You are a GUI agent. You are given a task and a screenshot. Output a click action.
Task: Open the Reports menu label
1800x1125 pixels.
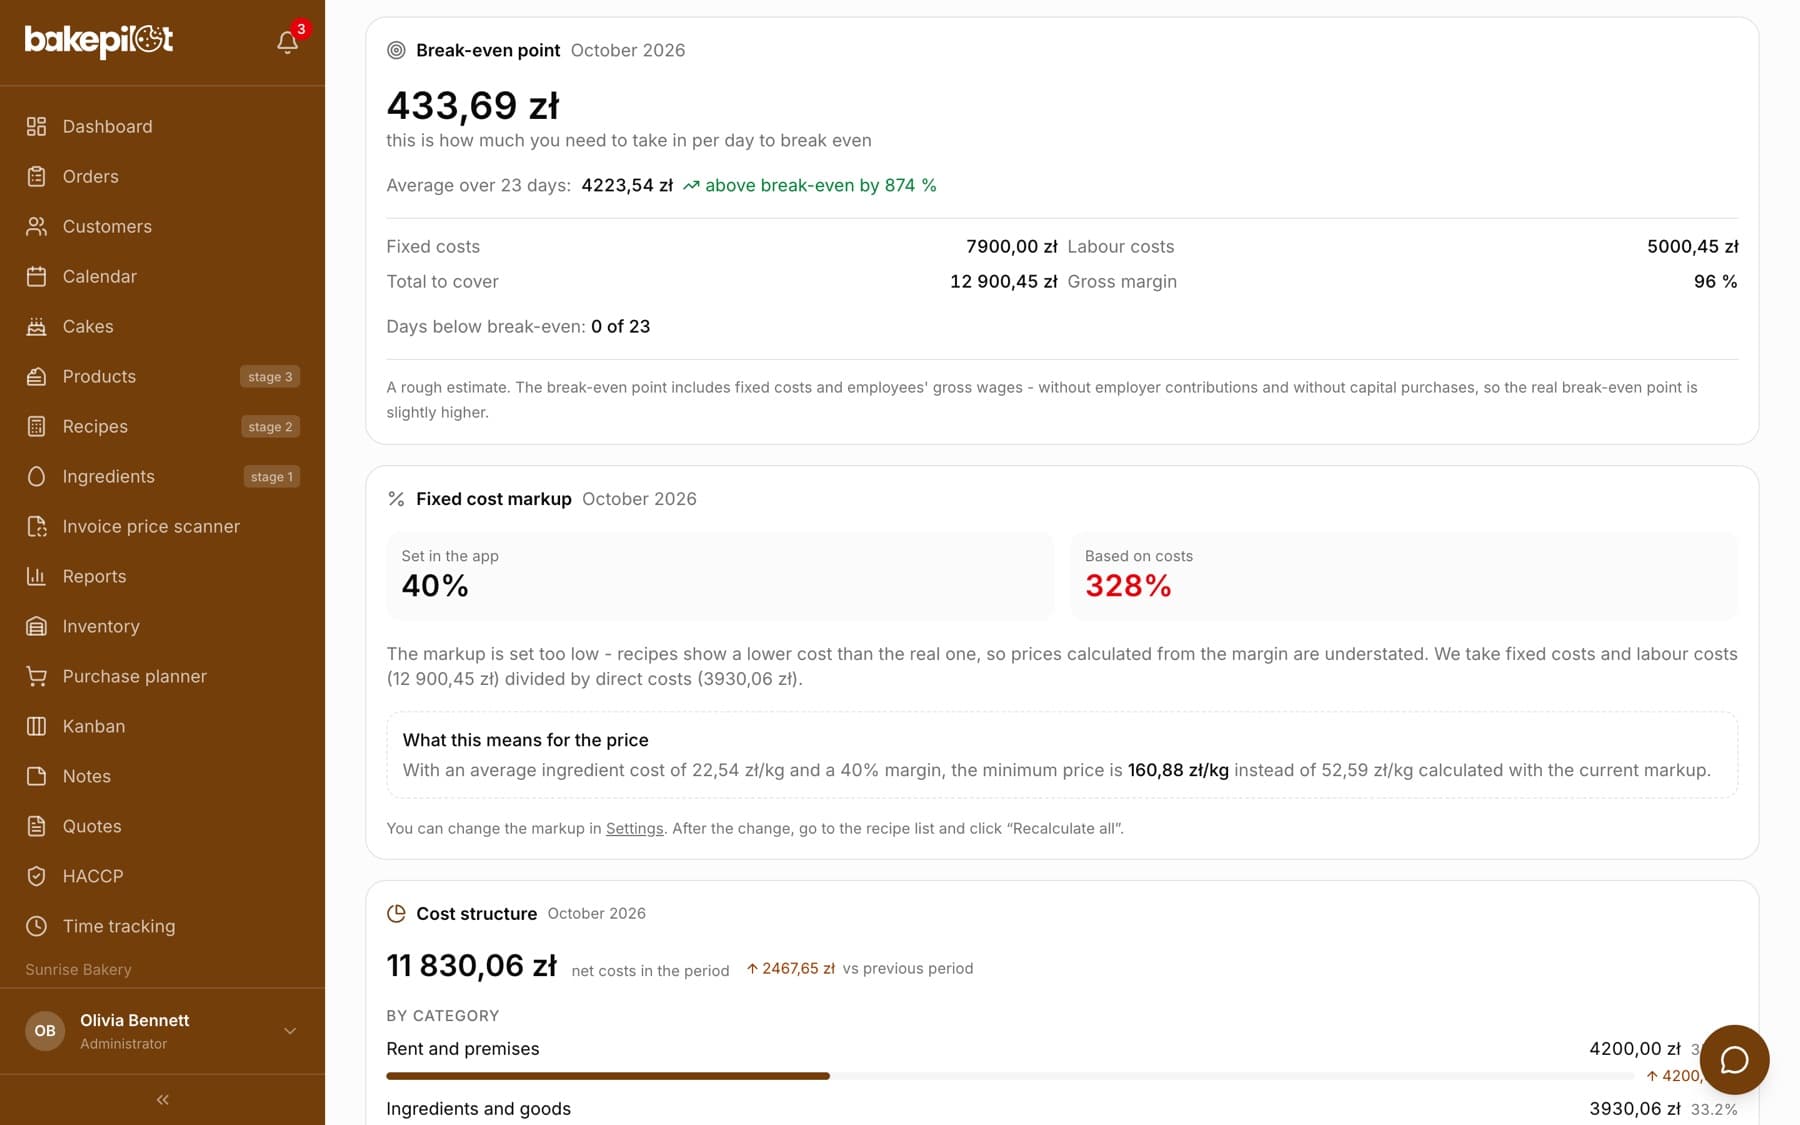[94, 576]
